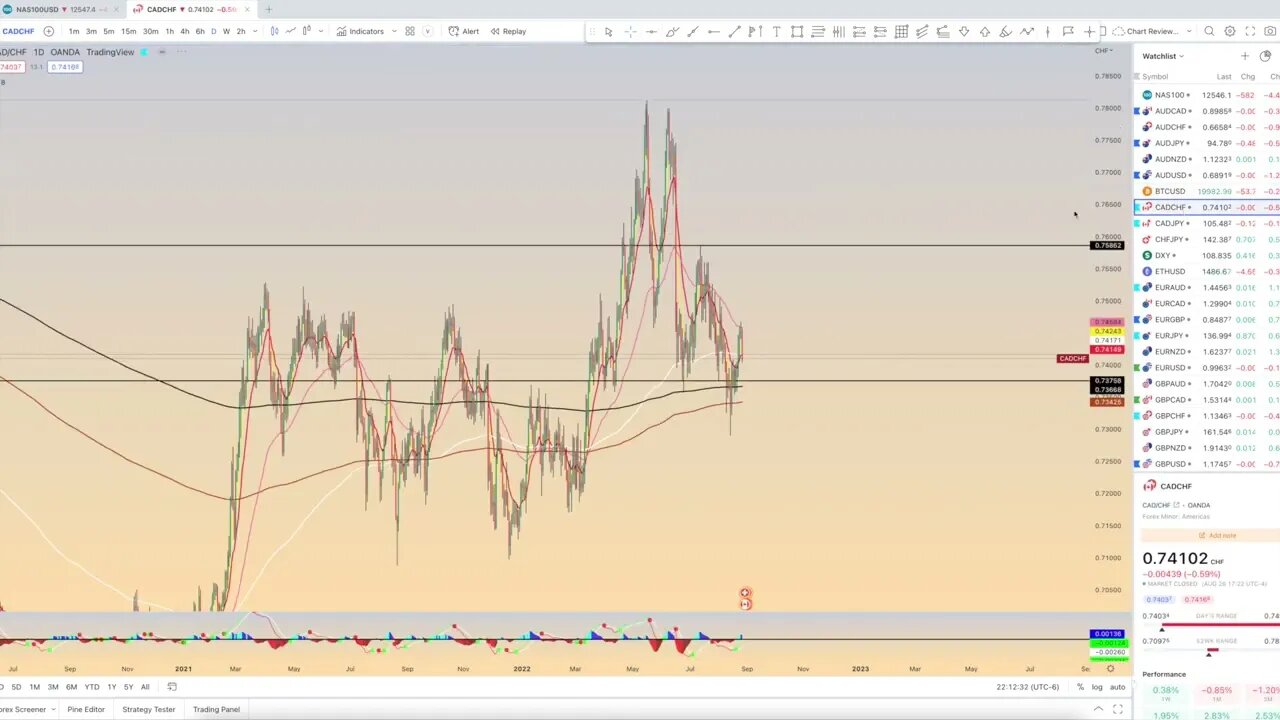Enter fullscreen mode

(x=1250, y=31)
